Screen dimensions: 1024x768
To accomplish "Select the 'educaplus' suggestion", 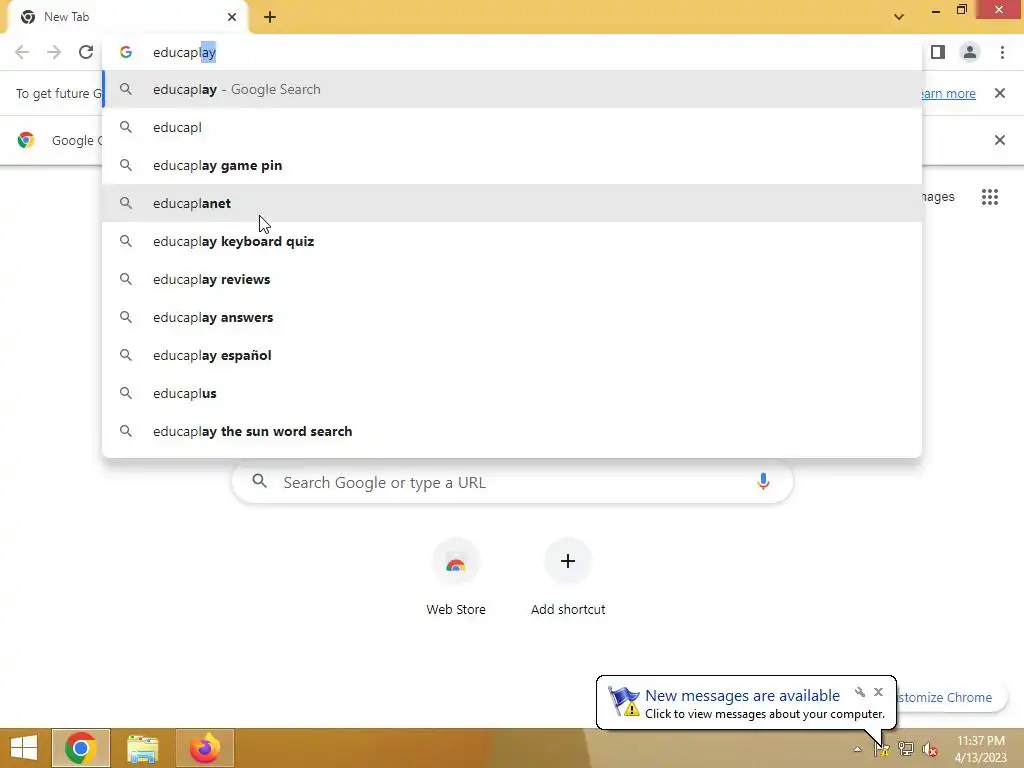I will tap(512, 393).
